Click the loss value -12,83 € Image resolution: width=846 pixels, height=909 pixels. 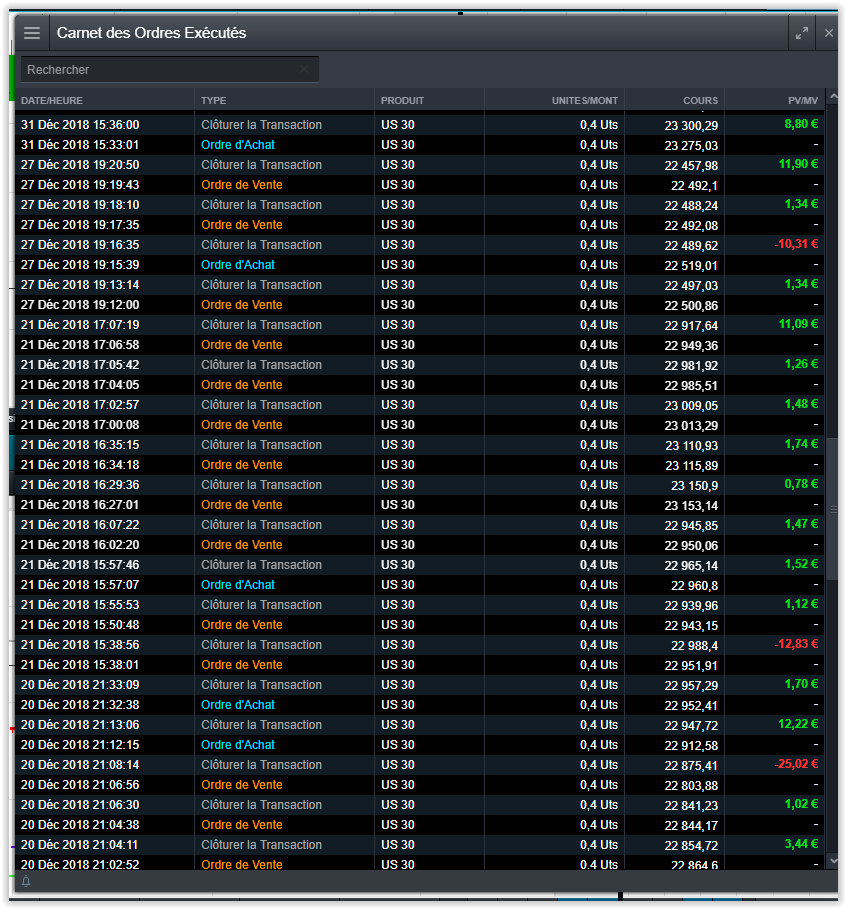[796, 644]
